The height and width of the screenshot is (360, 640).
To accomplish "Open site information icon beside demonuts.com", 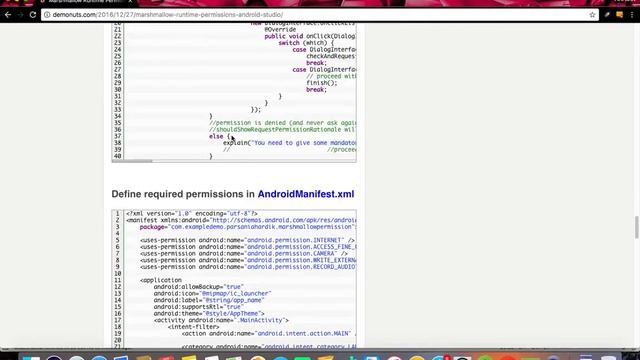I will click(47, 15).
